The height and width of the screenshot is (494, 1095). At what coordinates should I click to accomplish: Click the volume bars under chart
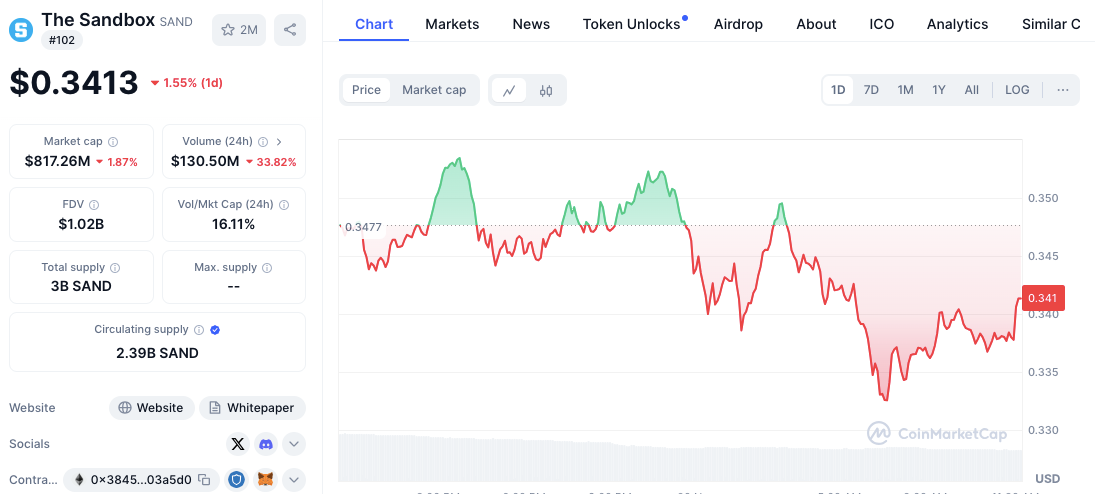(x=680, y=457)
